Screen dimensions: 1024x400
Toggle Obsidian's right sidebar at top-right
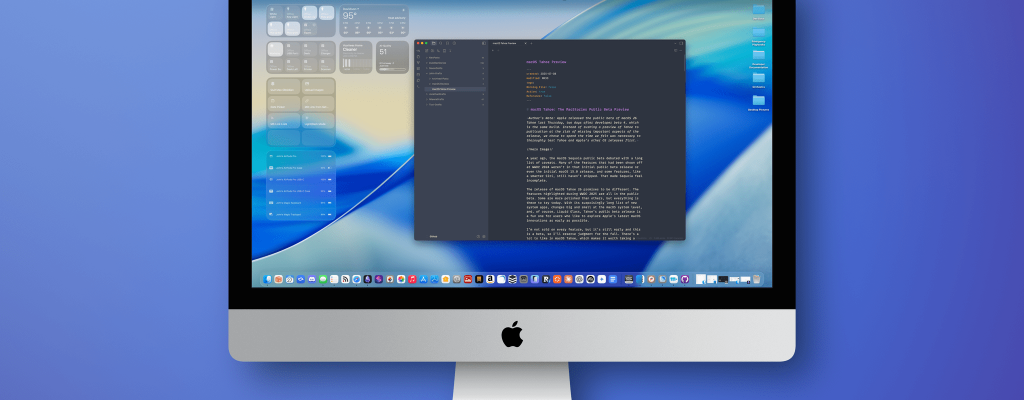680,44
